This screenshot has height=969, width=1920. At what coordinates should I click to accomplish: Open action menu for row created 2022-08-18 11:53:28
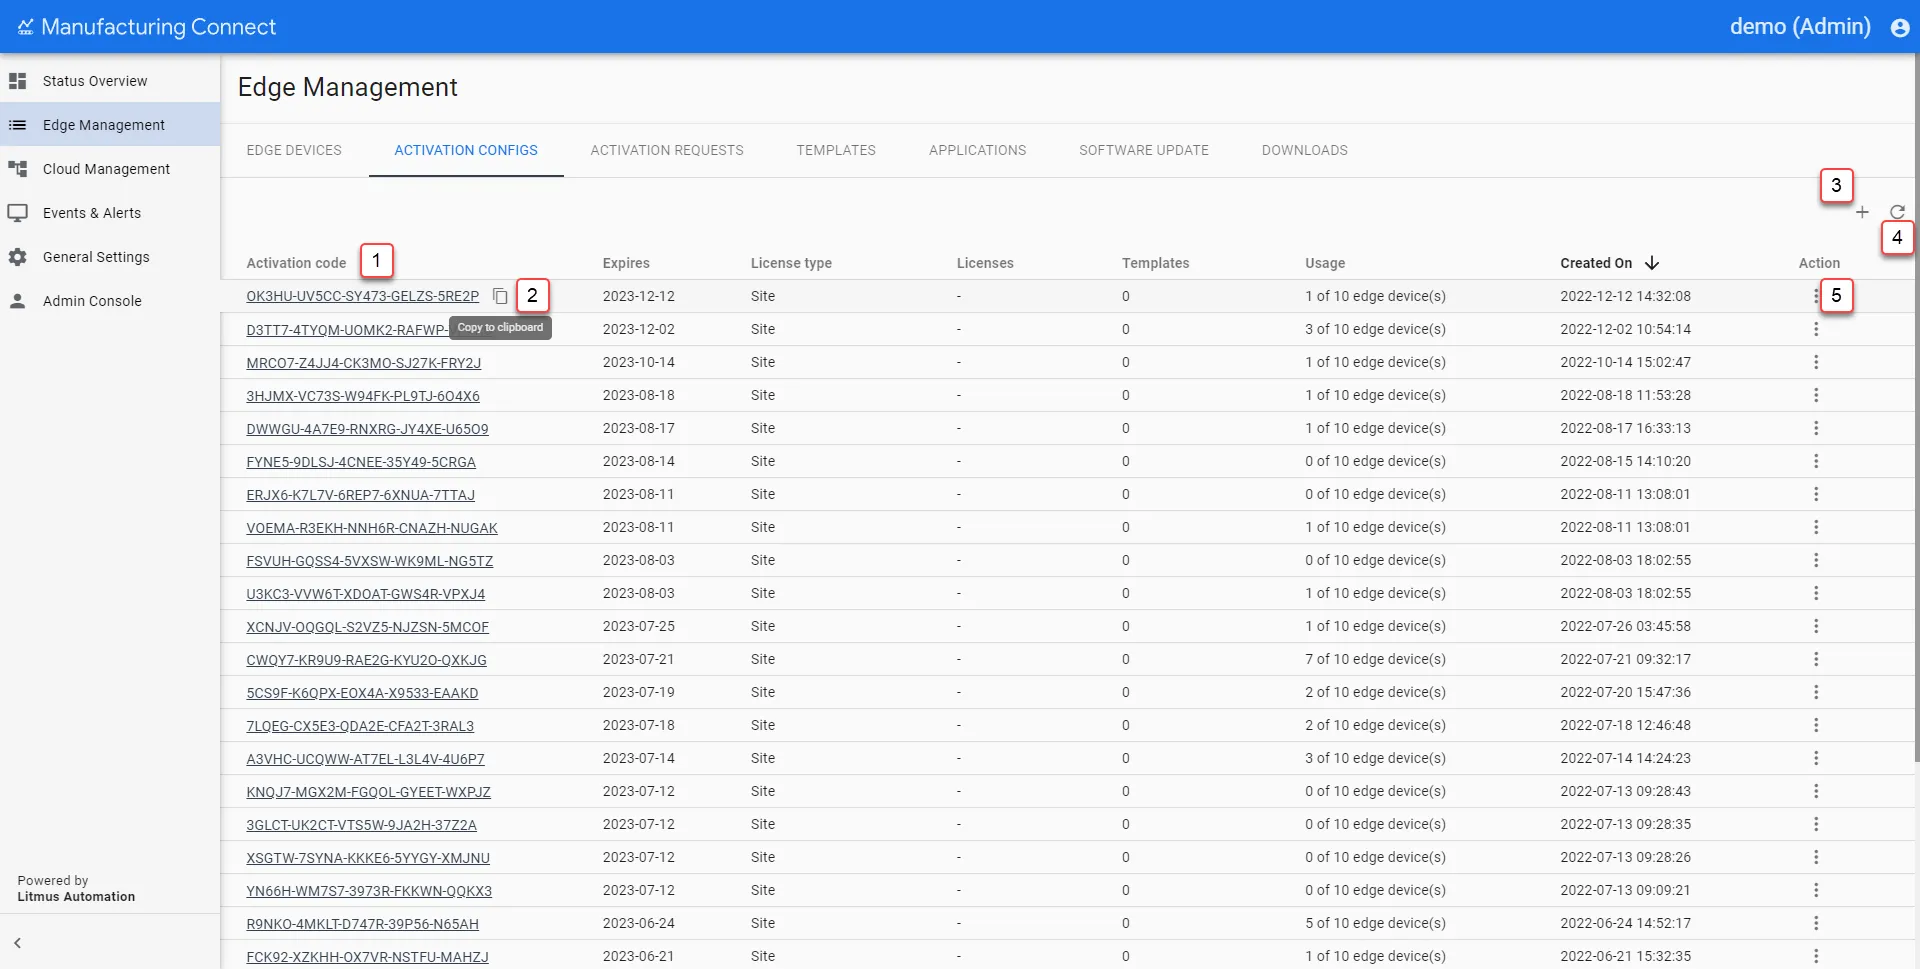point(1816,395)
